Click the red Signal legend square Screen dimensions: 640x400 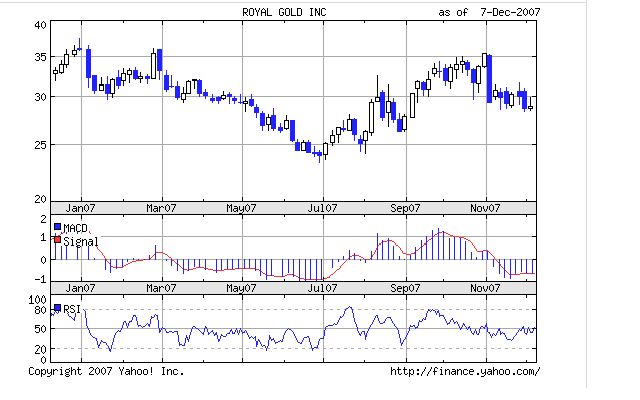click(x=58, y=240)
